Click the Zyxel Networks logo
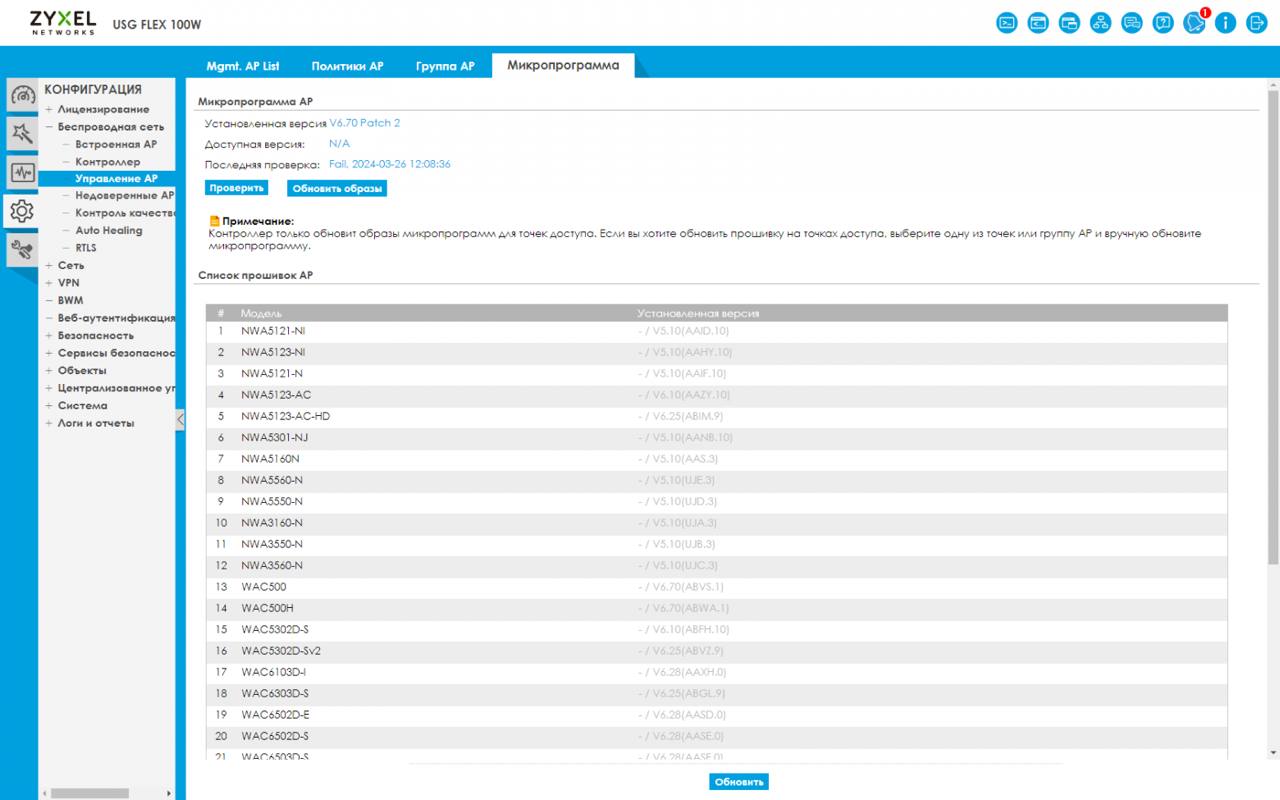This screenshot has height=800, width=1280. 62,23
